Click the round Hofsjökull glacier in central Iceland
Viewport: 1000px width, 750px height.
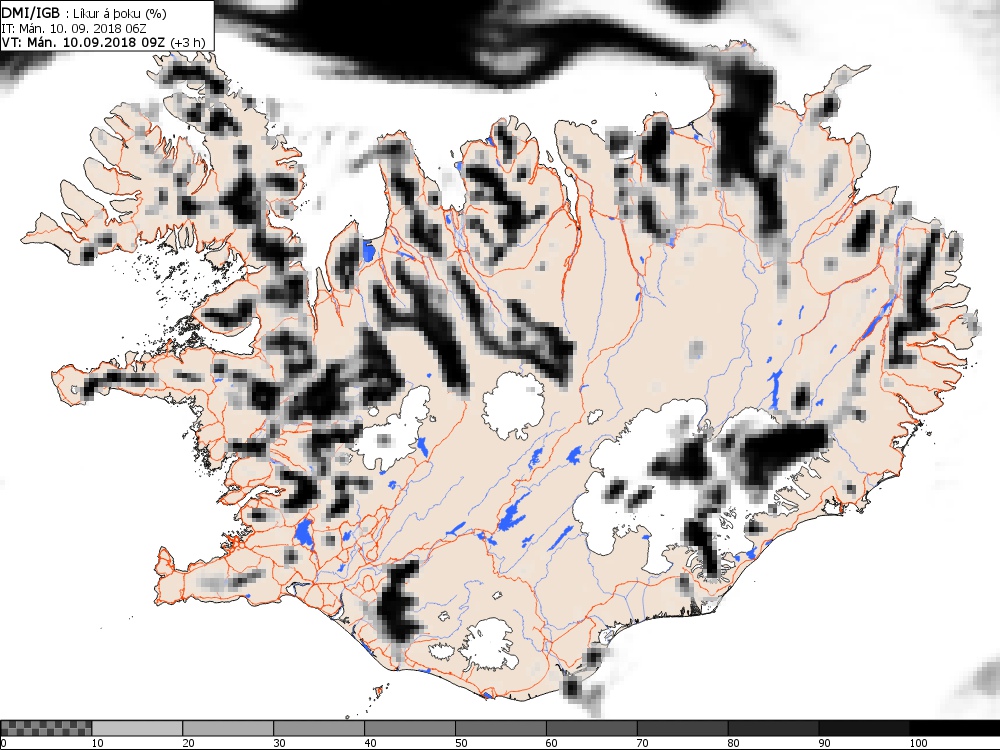click(x=513, y=406)
